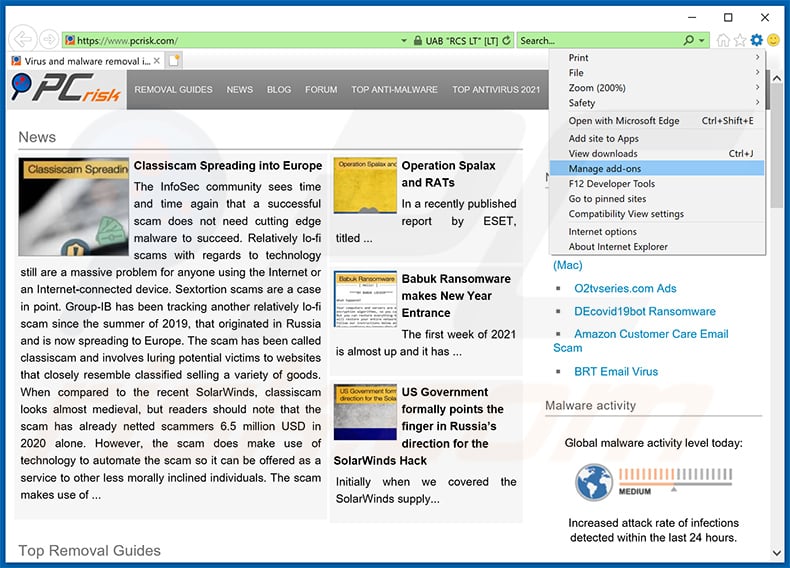Open BRT Email Virus link
The height and width of the screenshot is (568, 790).
pyautogui.click(x=616, y=372)
